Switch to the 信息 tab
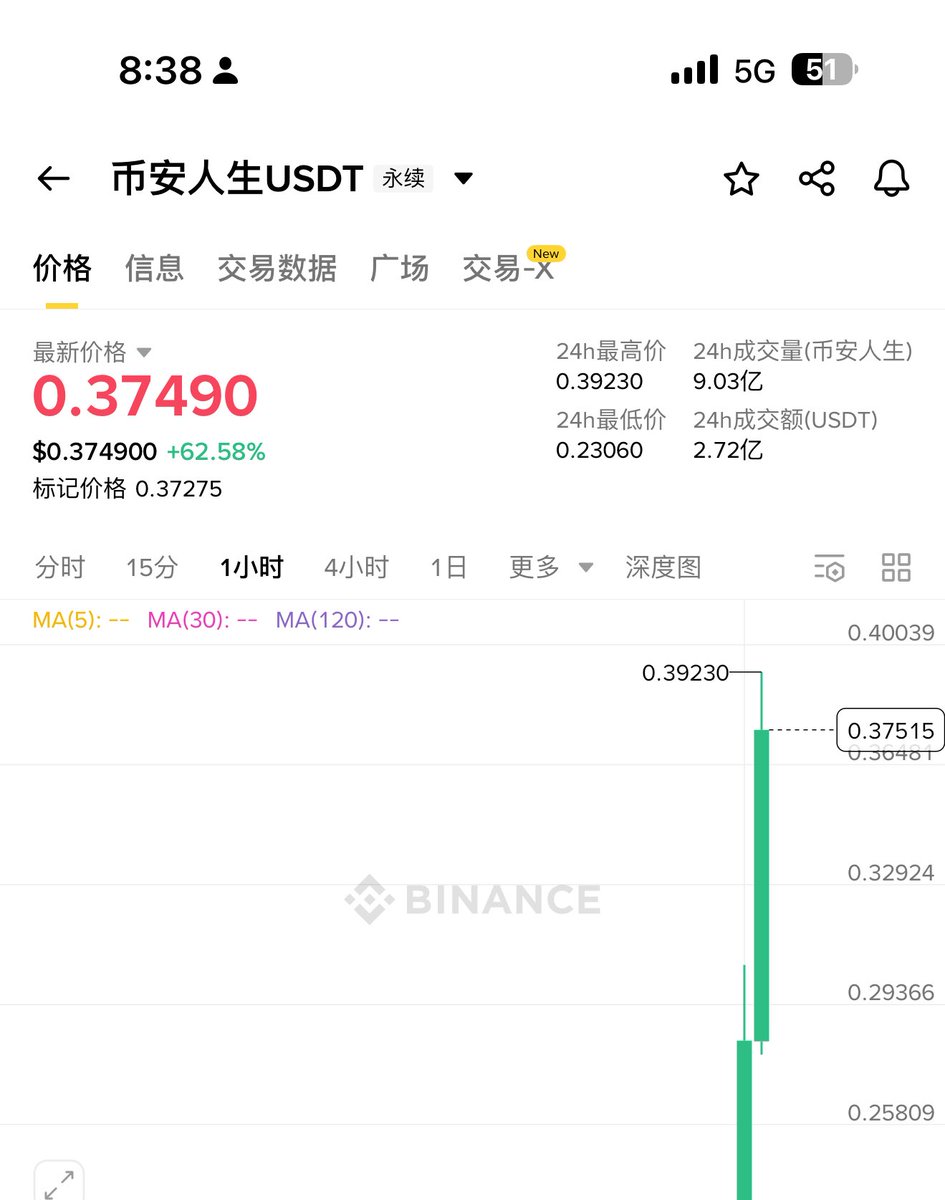The width and height of the screenshot is (945, 1200). point(154,268)
